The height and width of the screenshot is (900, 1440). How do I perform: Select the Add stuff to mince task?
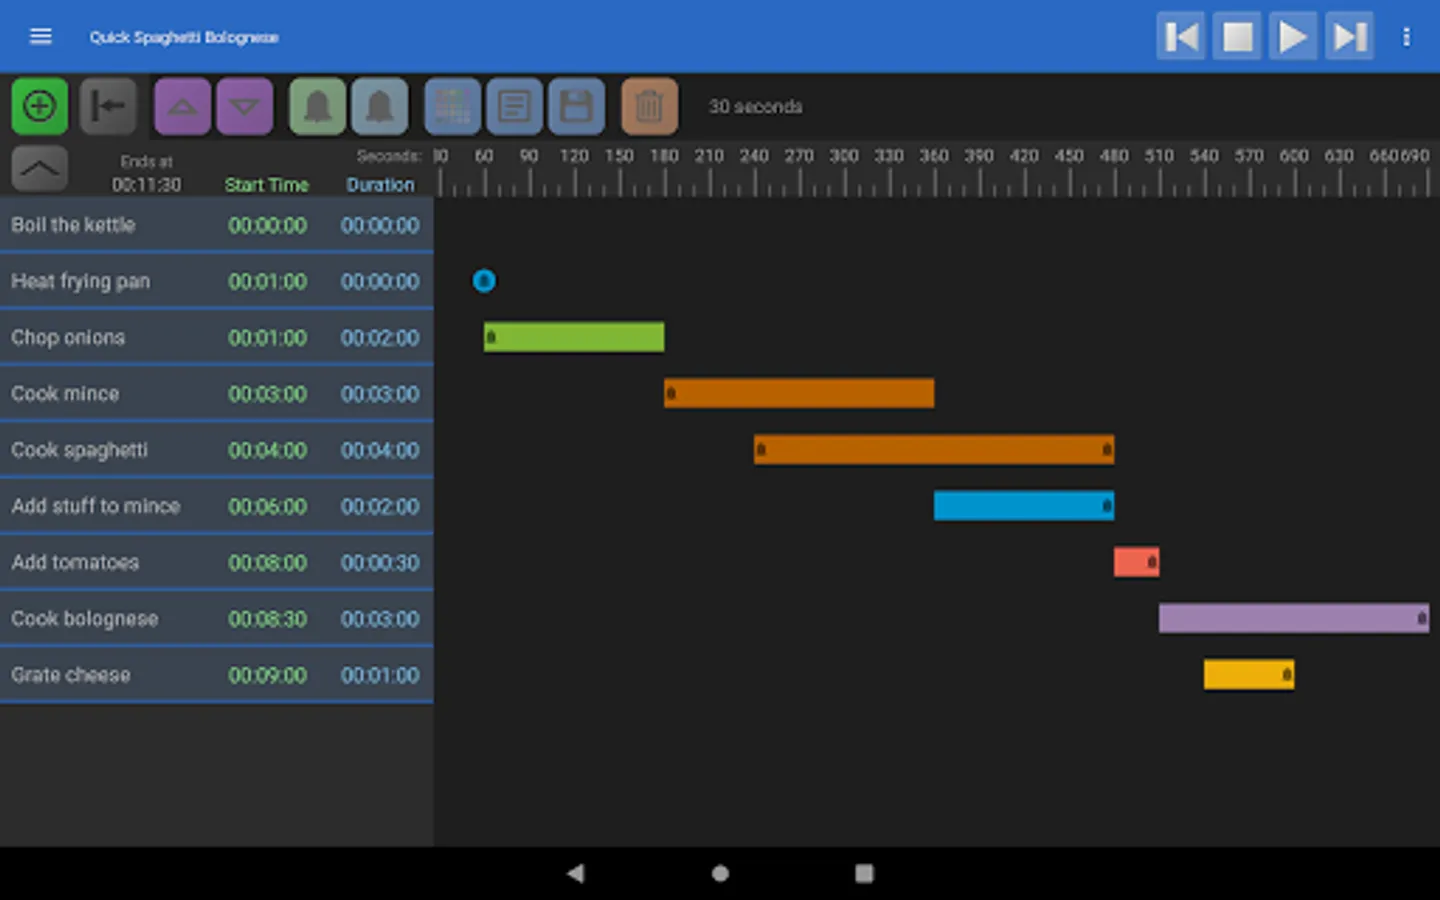[x=216, y=506]
